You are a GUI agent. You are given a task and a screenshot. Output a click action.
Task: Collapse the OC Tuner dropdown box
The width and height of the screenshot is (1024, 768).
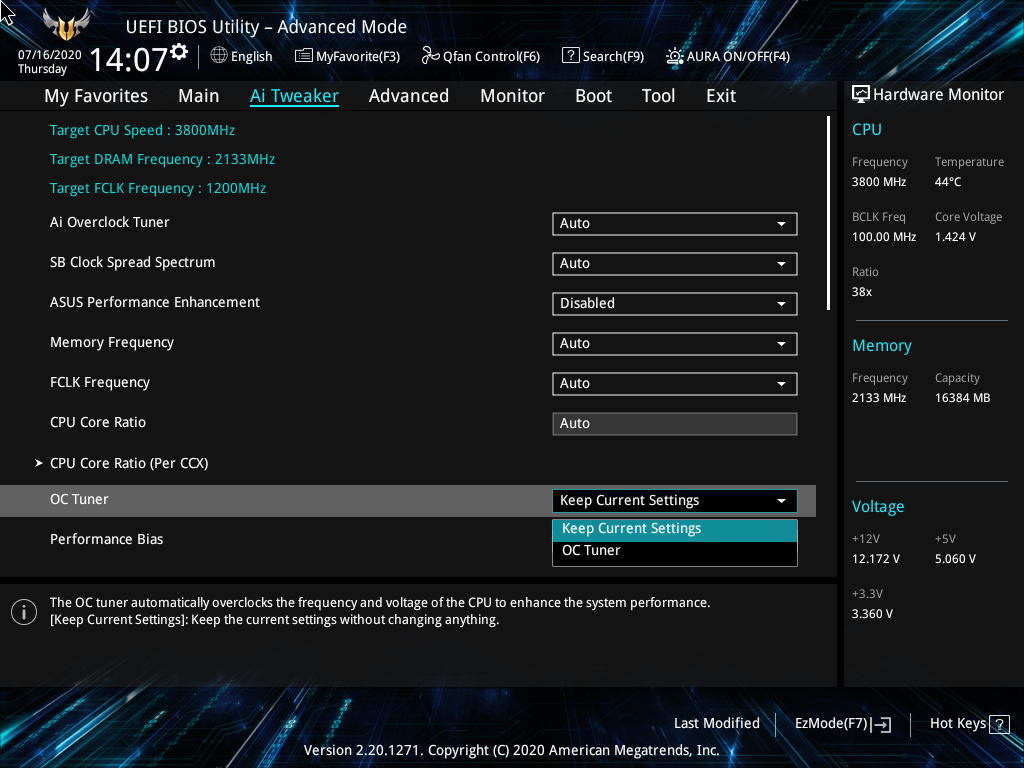pyautogui.click(x=675, y=500)
